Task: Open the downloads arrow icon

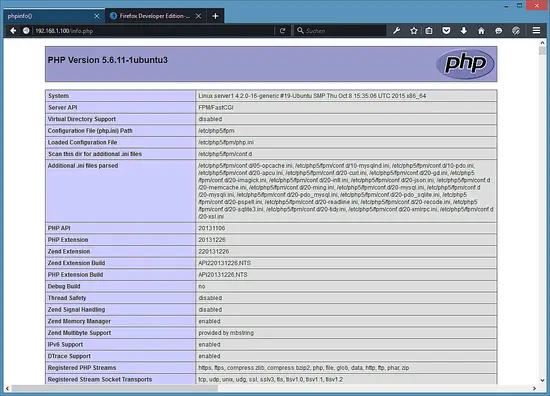Action: [x=464, y=31]
